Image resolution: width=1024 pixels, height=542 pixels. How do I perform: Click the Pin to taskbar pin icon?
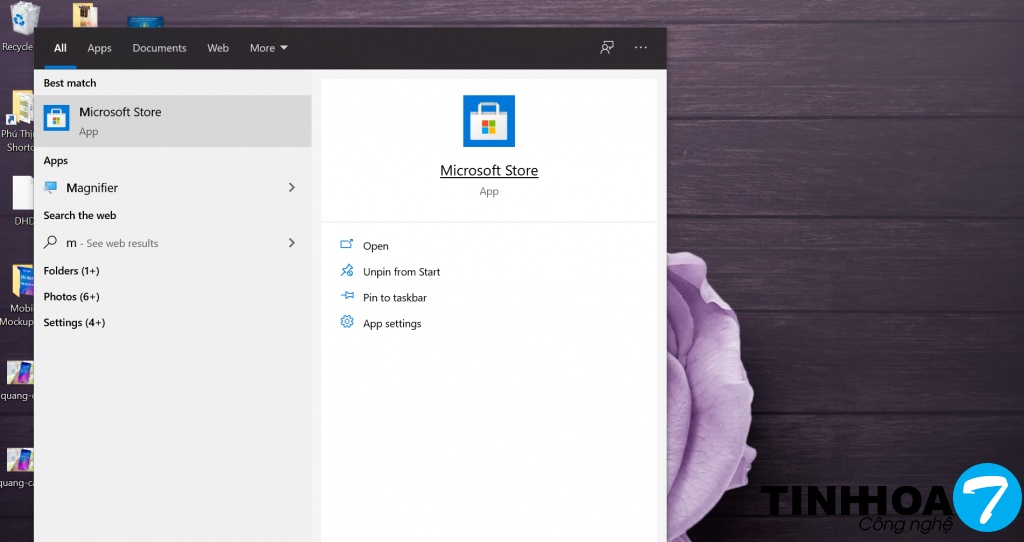pyautogui.click(x=347, y=297)
